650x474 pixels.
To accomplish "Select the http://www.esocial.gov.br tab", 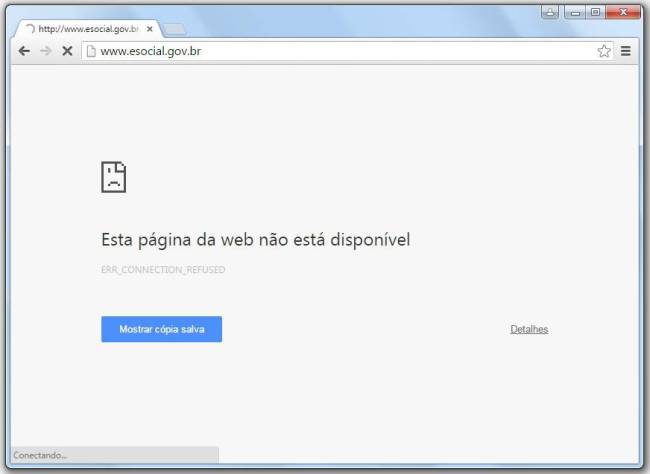I will 86,29.
